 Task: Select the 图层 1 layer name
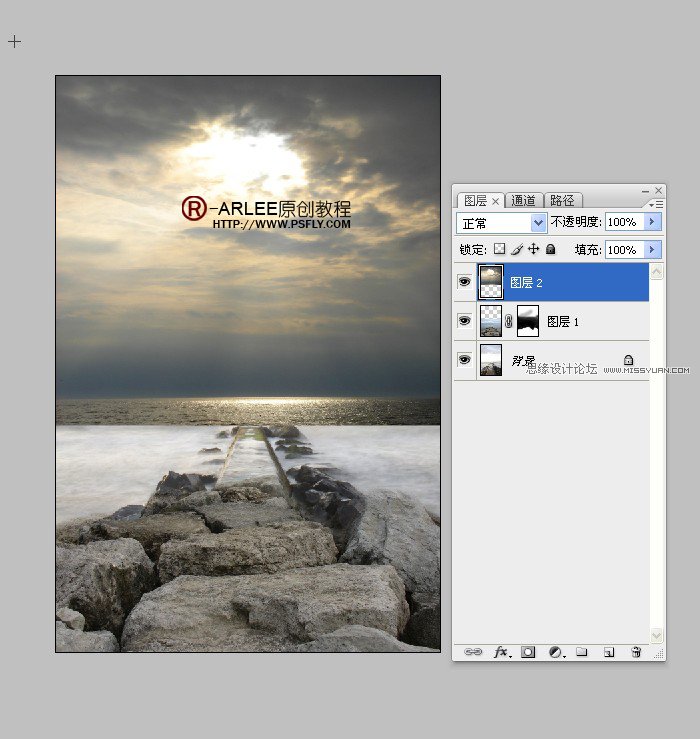click(x=563, y=322)
